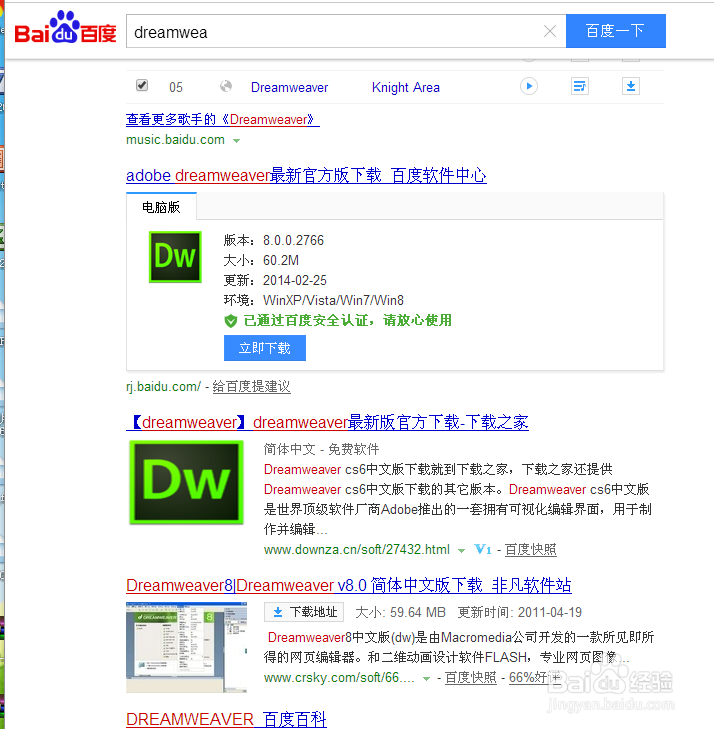Select the update date 2014-02-25
The height and width of the screenshot is (729, 714).
pyautogui.click(x=295, y=280)
